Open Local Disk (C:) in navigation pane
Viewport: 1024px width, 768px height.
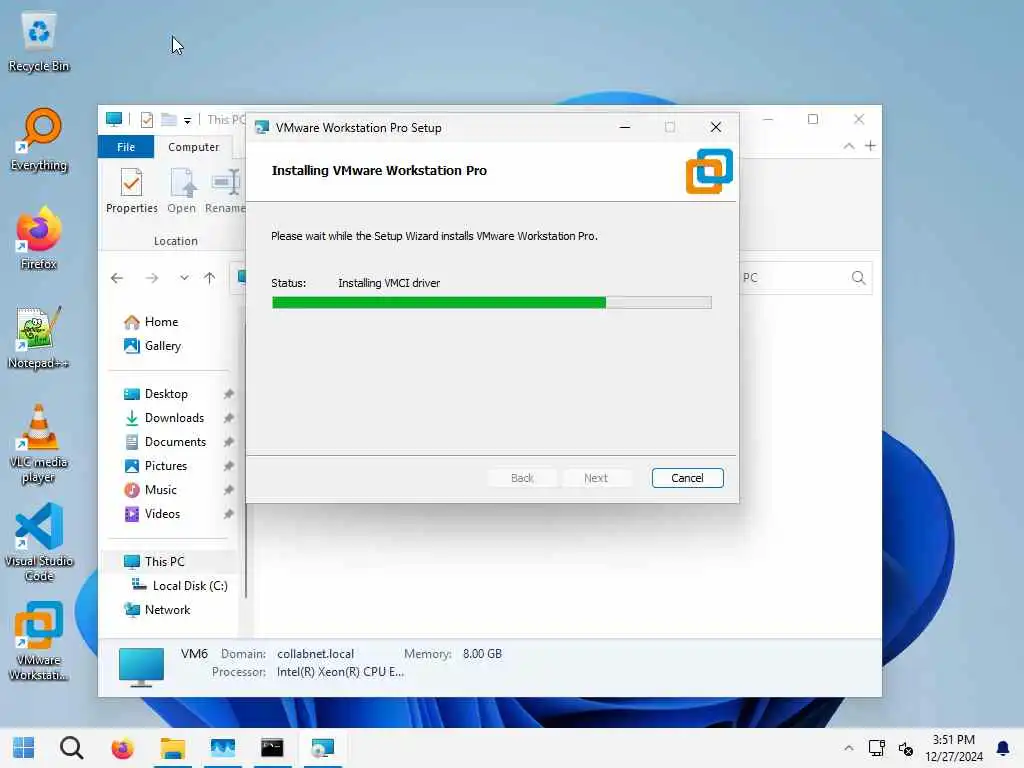(x=189, y=586)
